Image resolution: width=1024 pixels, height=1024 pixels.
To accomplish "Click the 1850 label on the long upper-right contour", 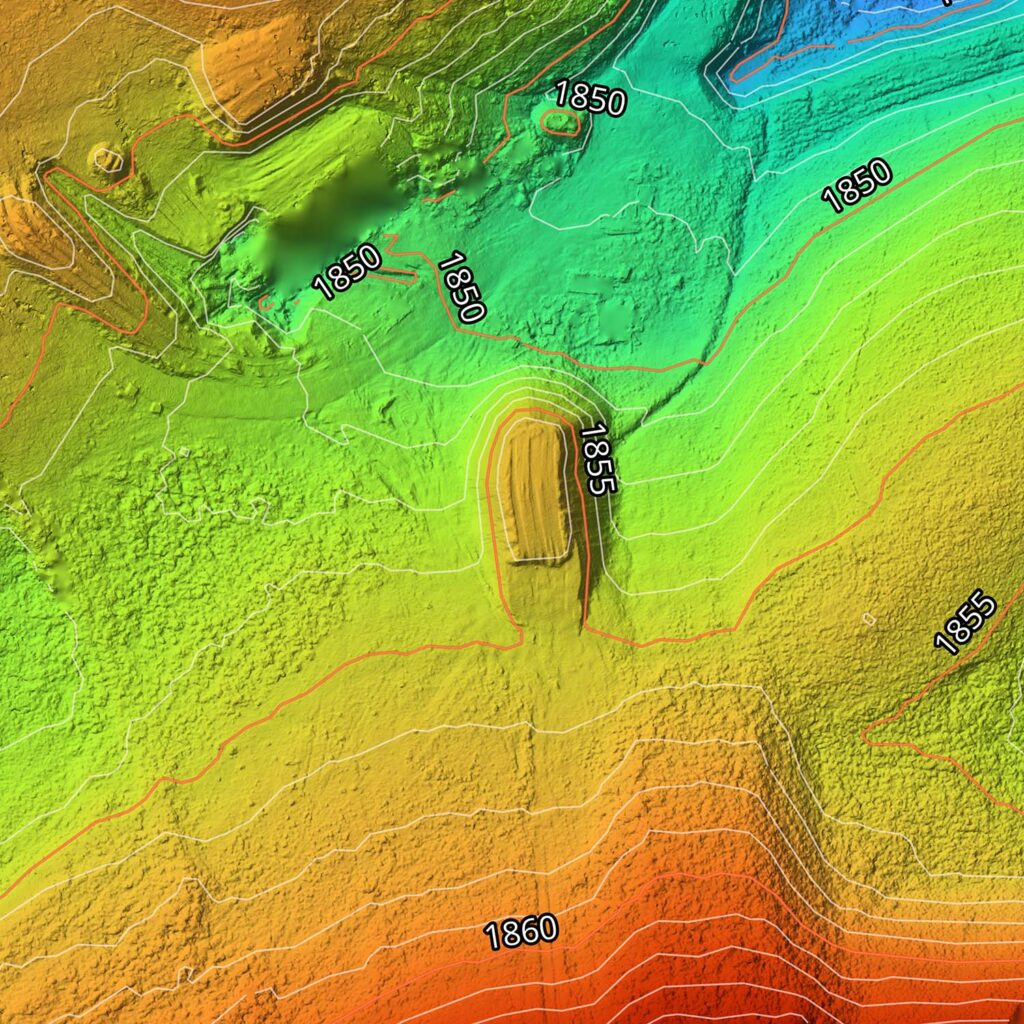I will [x=857, y=185].
